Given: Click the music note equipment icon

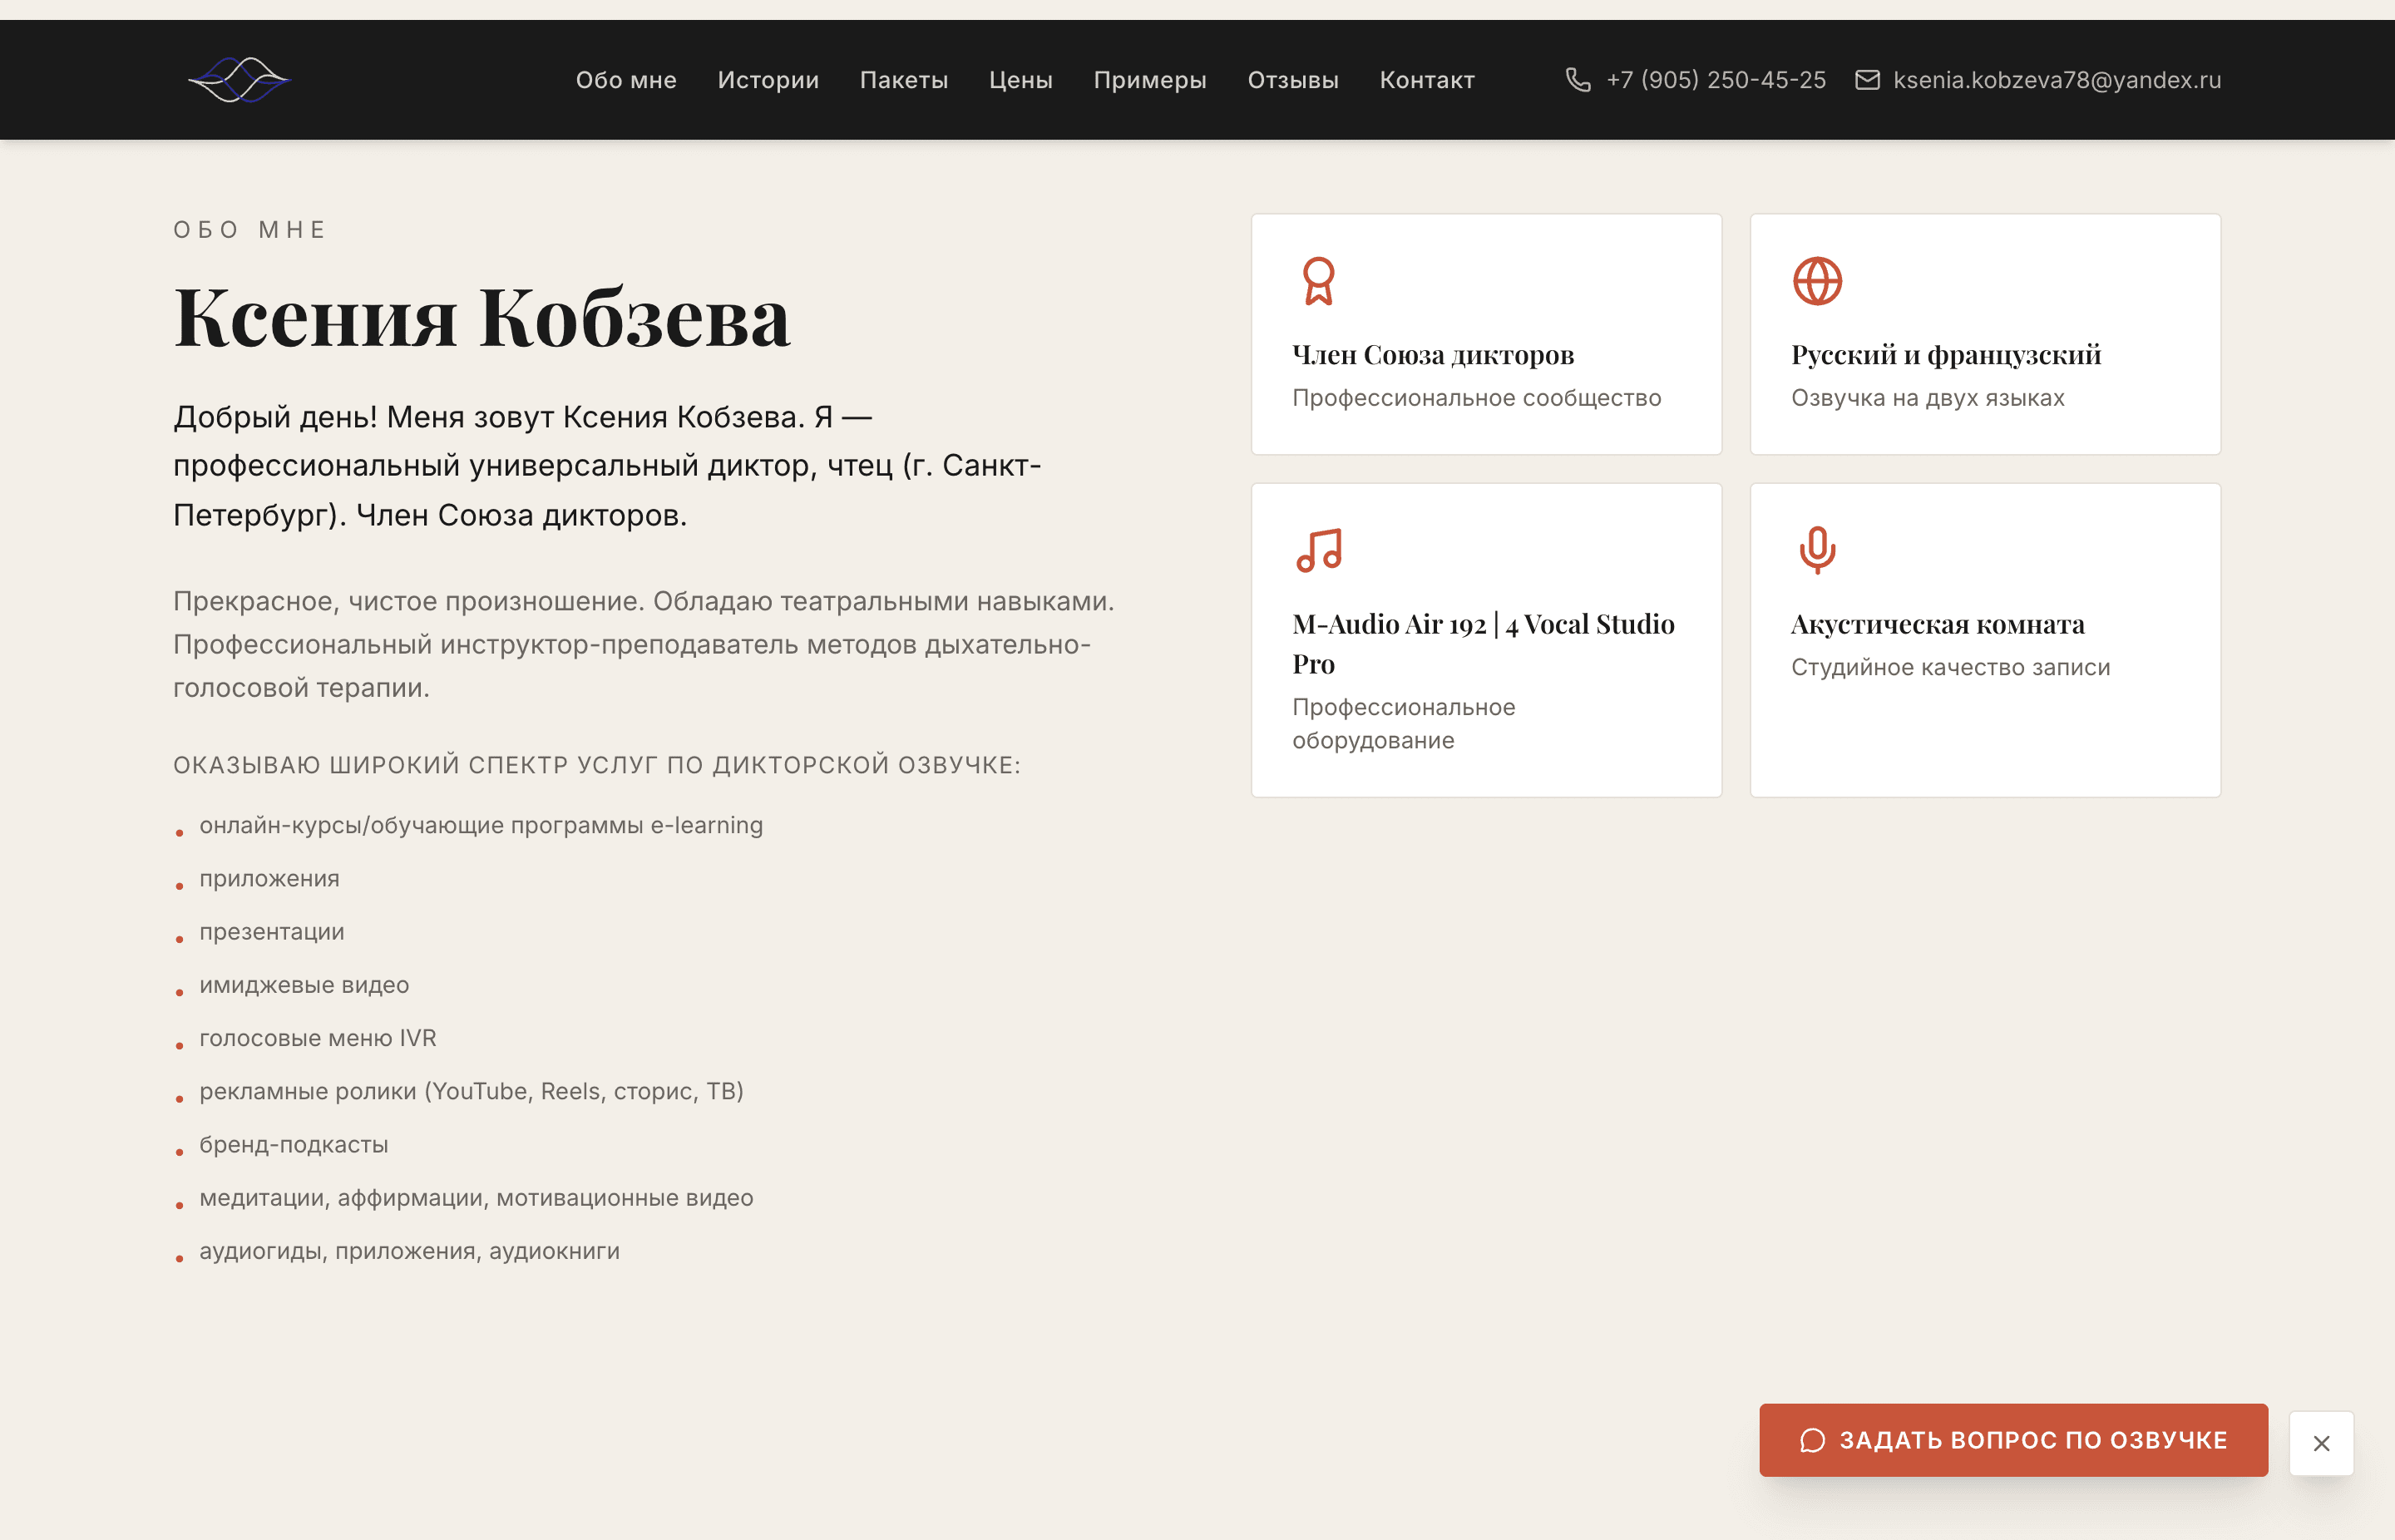Looking at the screenshot, I should (1318, 550).
